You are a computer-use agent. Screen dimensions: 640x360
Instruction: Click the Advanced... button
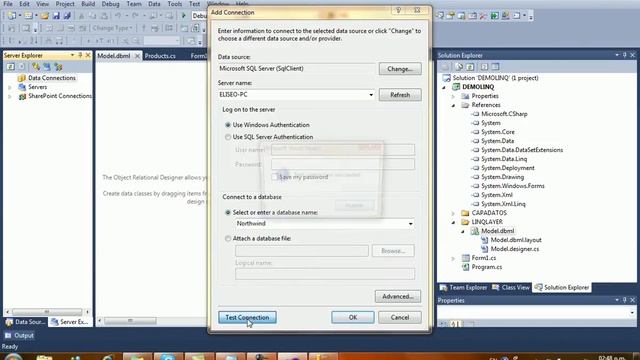[398, 296]
